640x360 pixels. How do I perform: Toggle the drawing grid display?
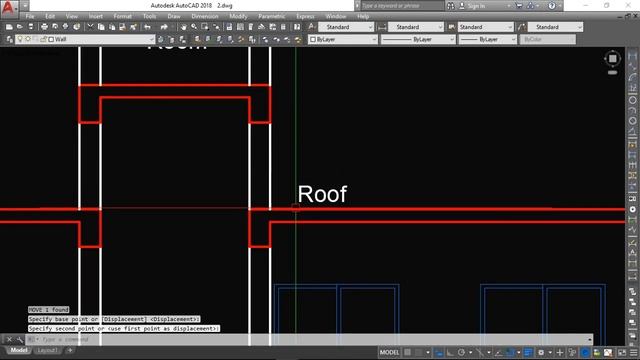click(407, 352)
